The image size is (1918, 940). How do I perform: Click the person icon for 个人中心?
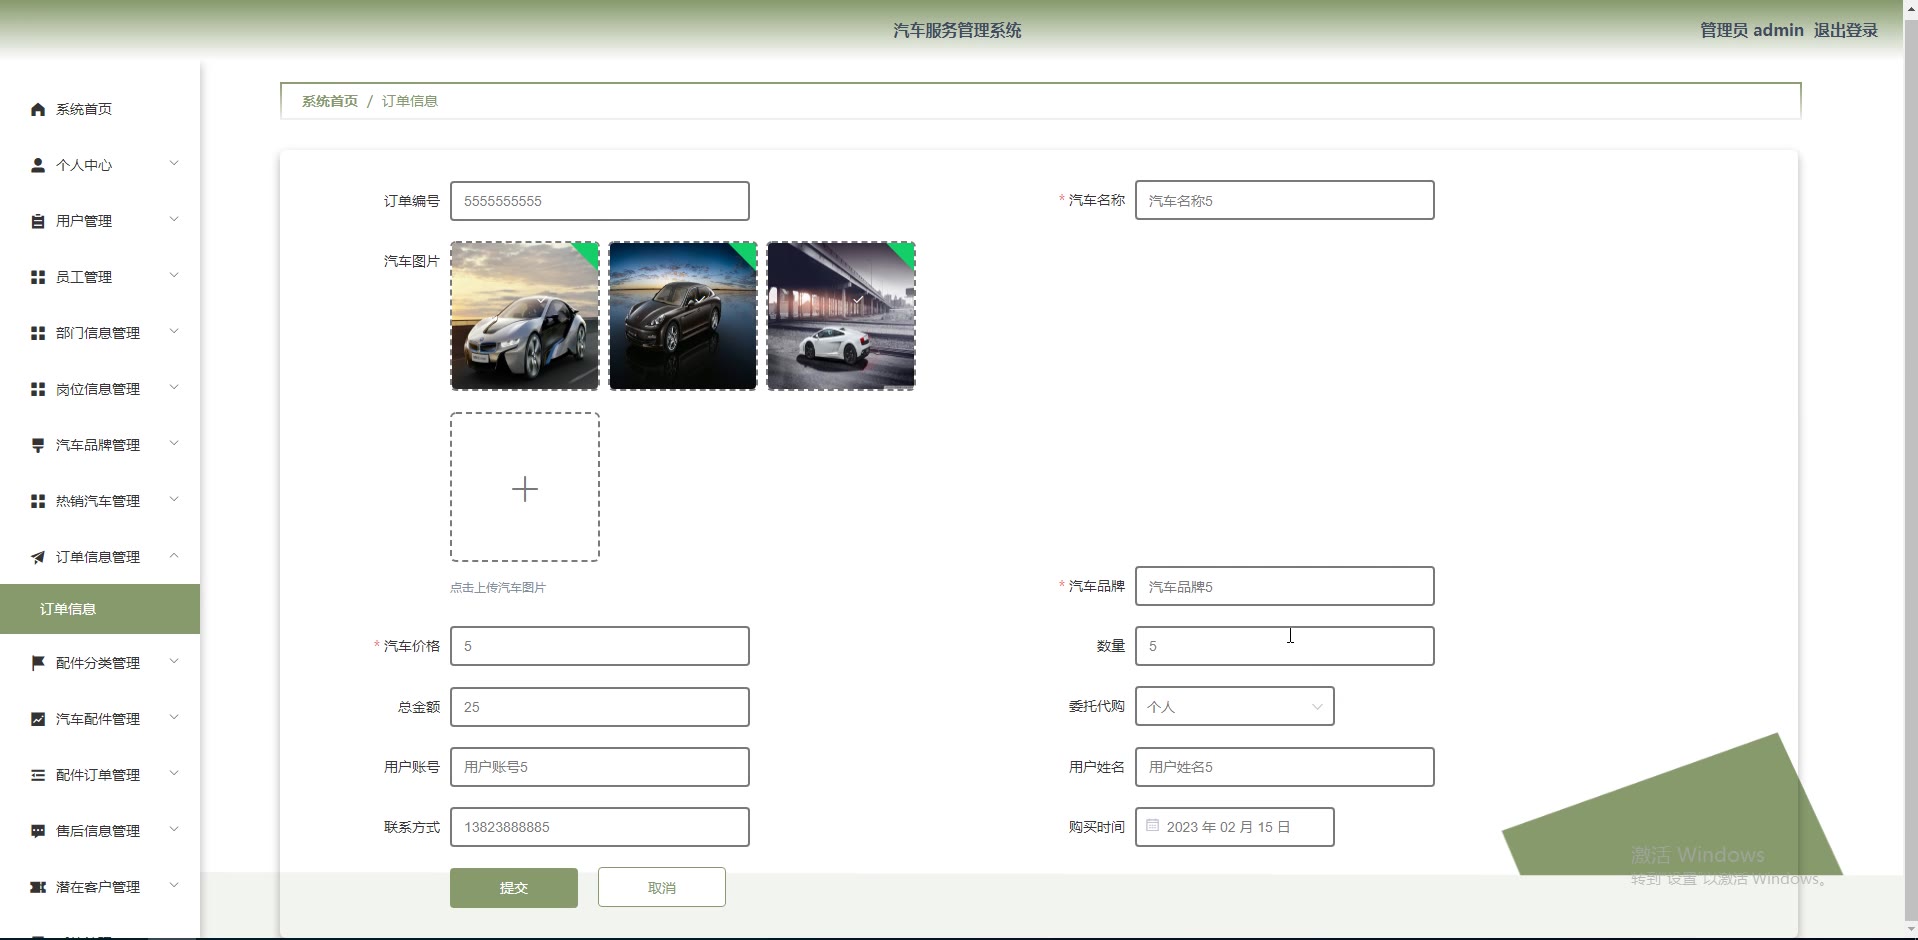click(x=38, y=165)
